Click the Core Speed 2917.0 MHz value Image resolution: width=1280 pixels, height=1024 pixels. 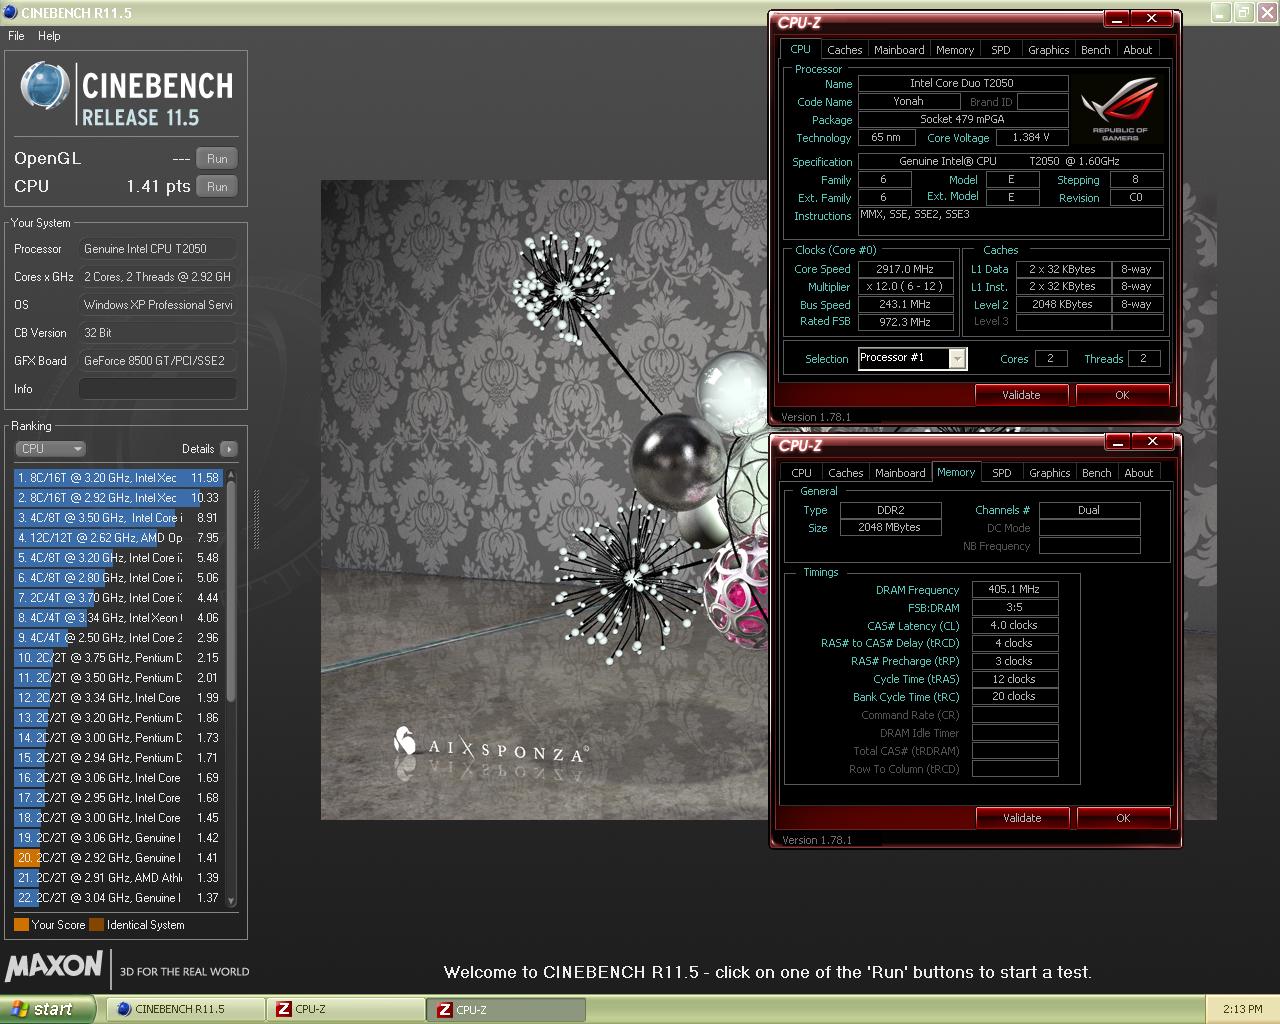[905, 269]
